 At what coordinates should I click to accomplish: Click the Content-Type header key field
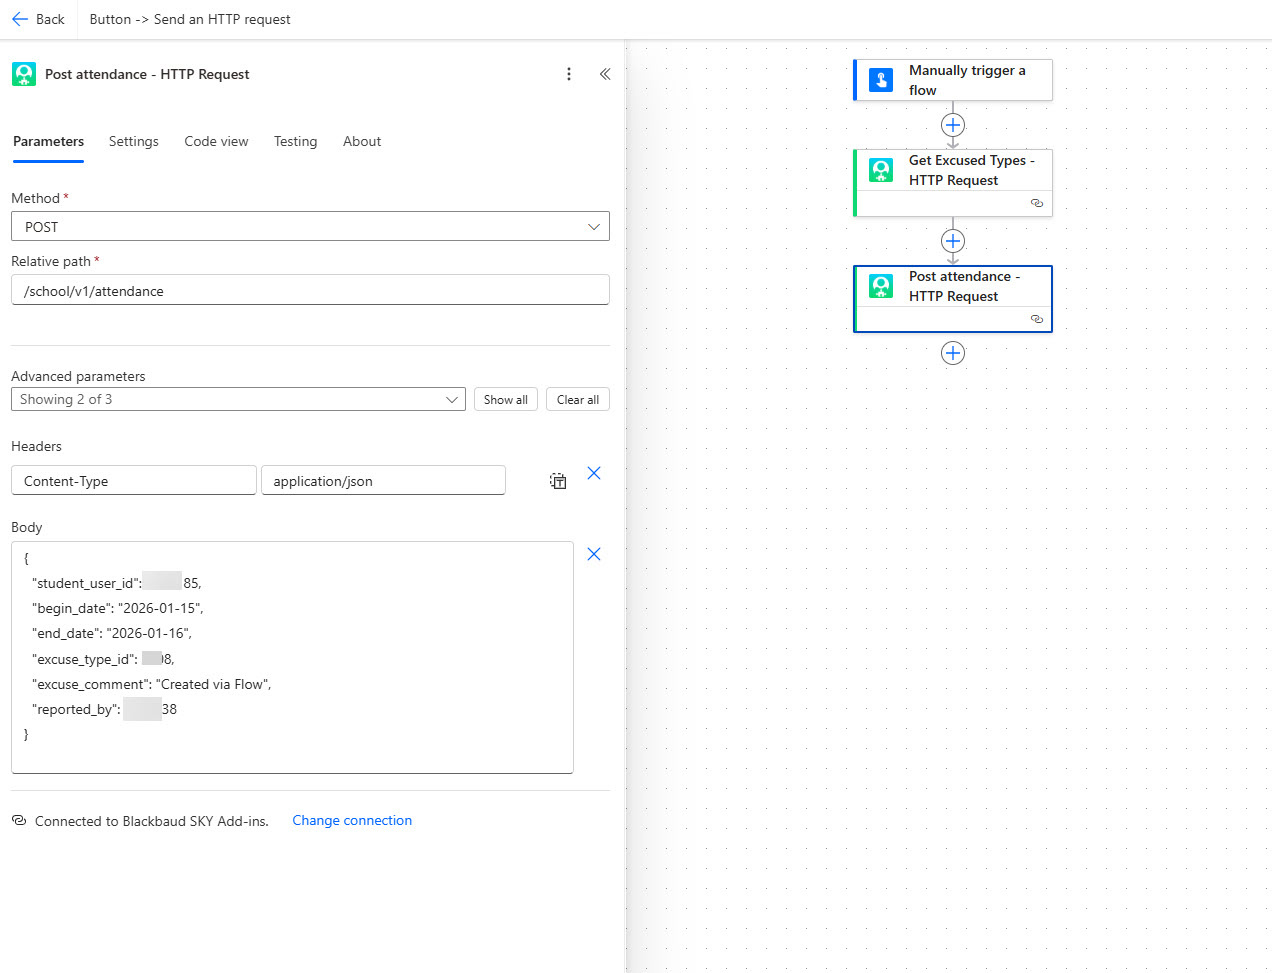(x=134, y=480)
